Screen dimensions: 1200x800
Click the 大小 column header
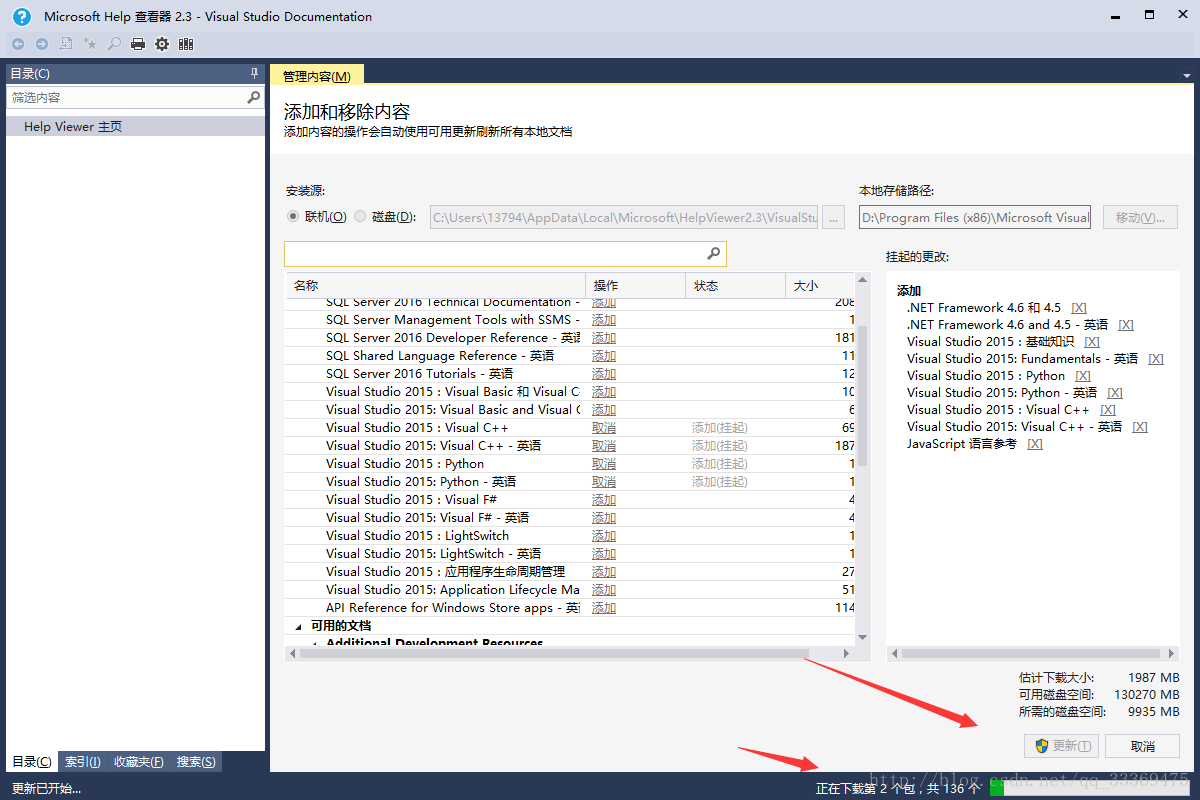click(821, 286)
